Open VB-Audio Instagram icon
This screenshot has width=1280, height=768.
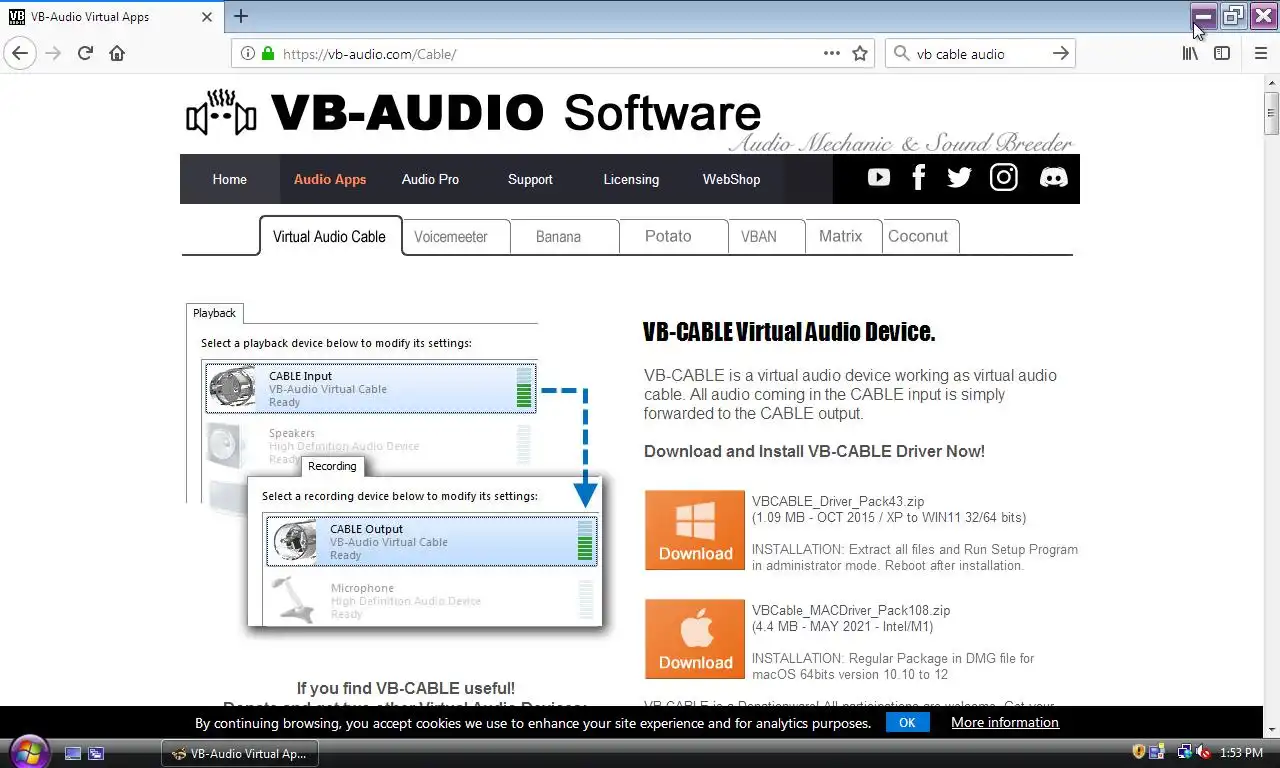click(x=1004, y=178)
